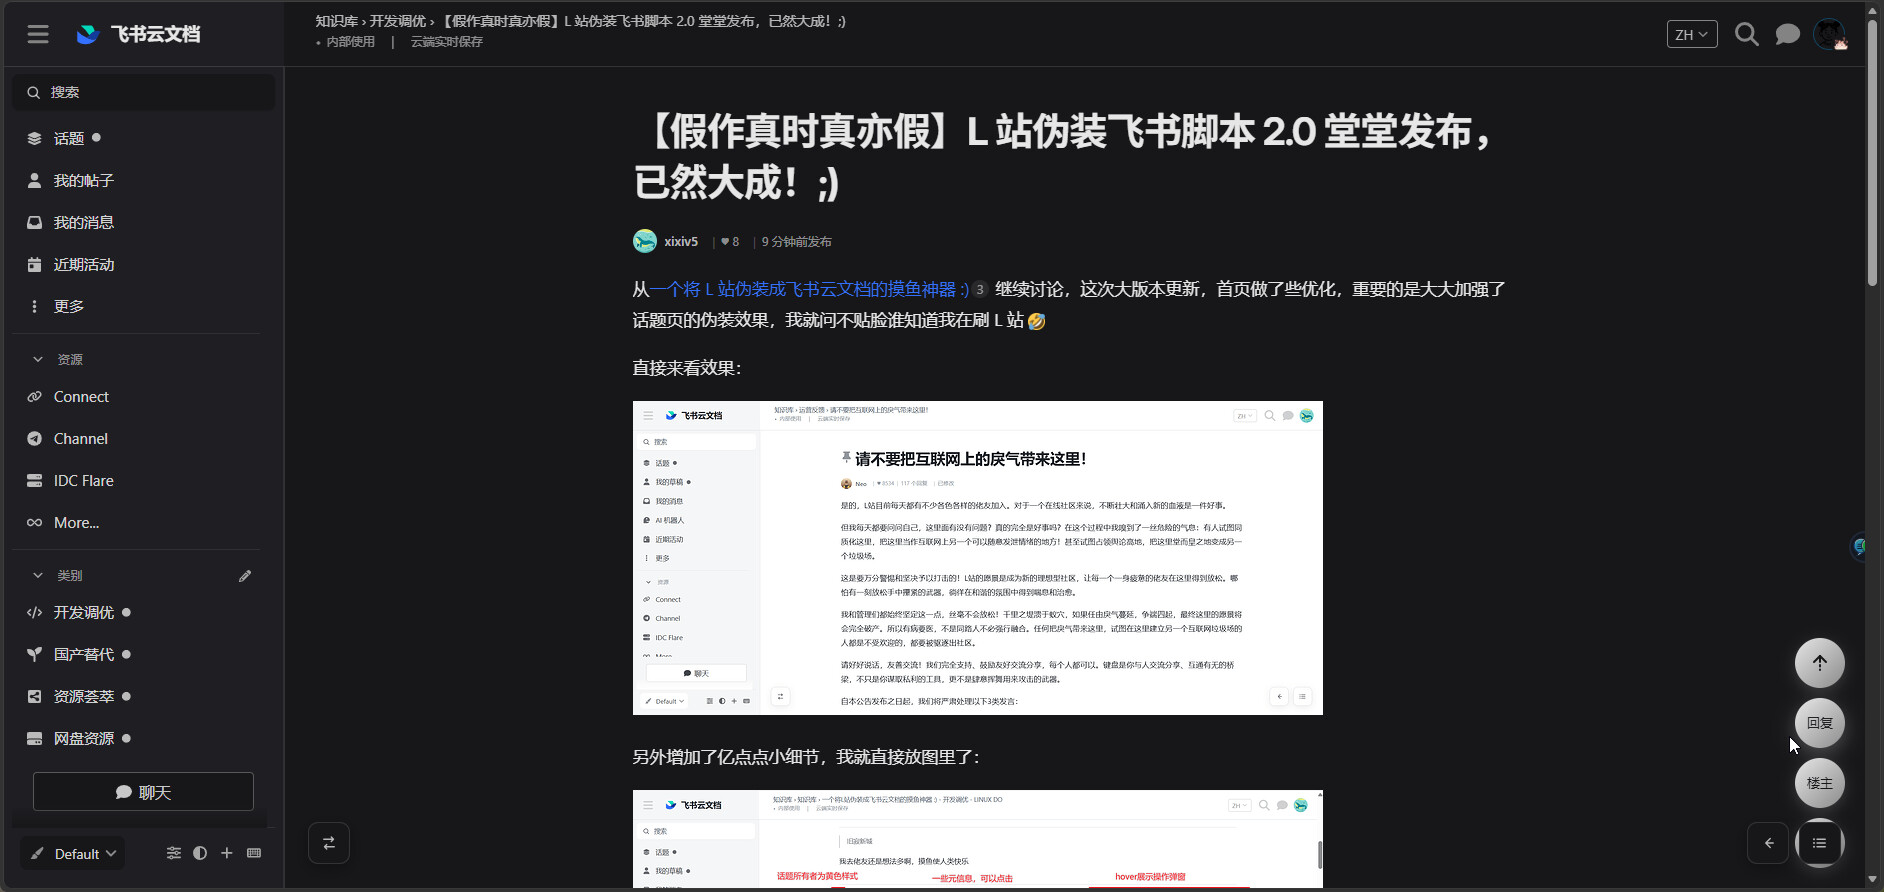Toggle the 楼主 original-poster filter

point(1820,783)
